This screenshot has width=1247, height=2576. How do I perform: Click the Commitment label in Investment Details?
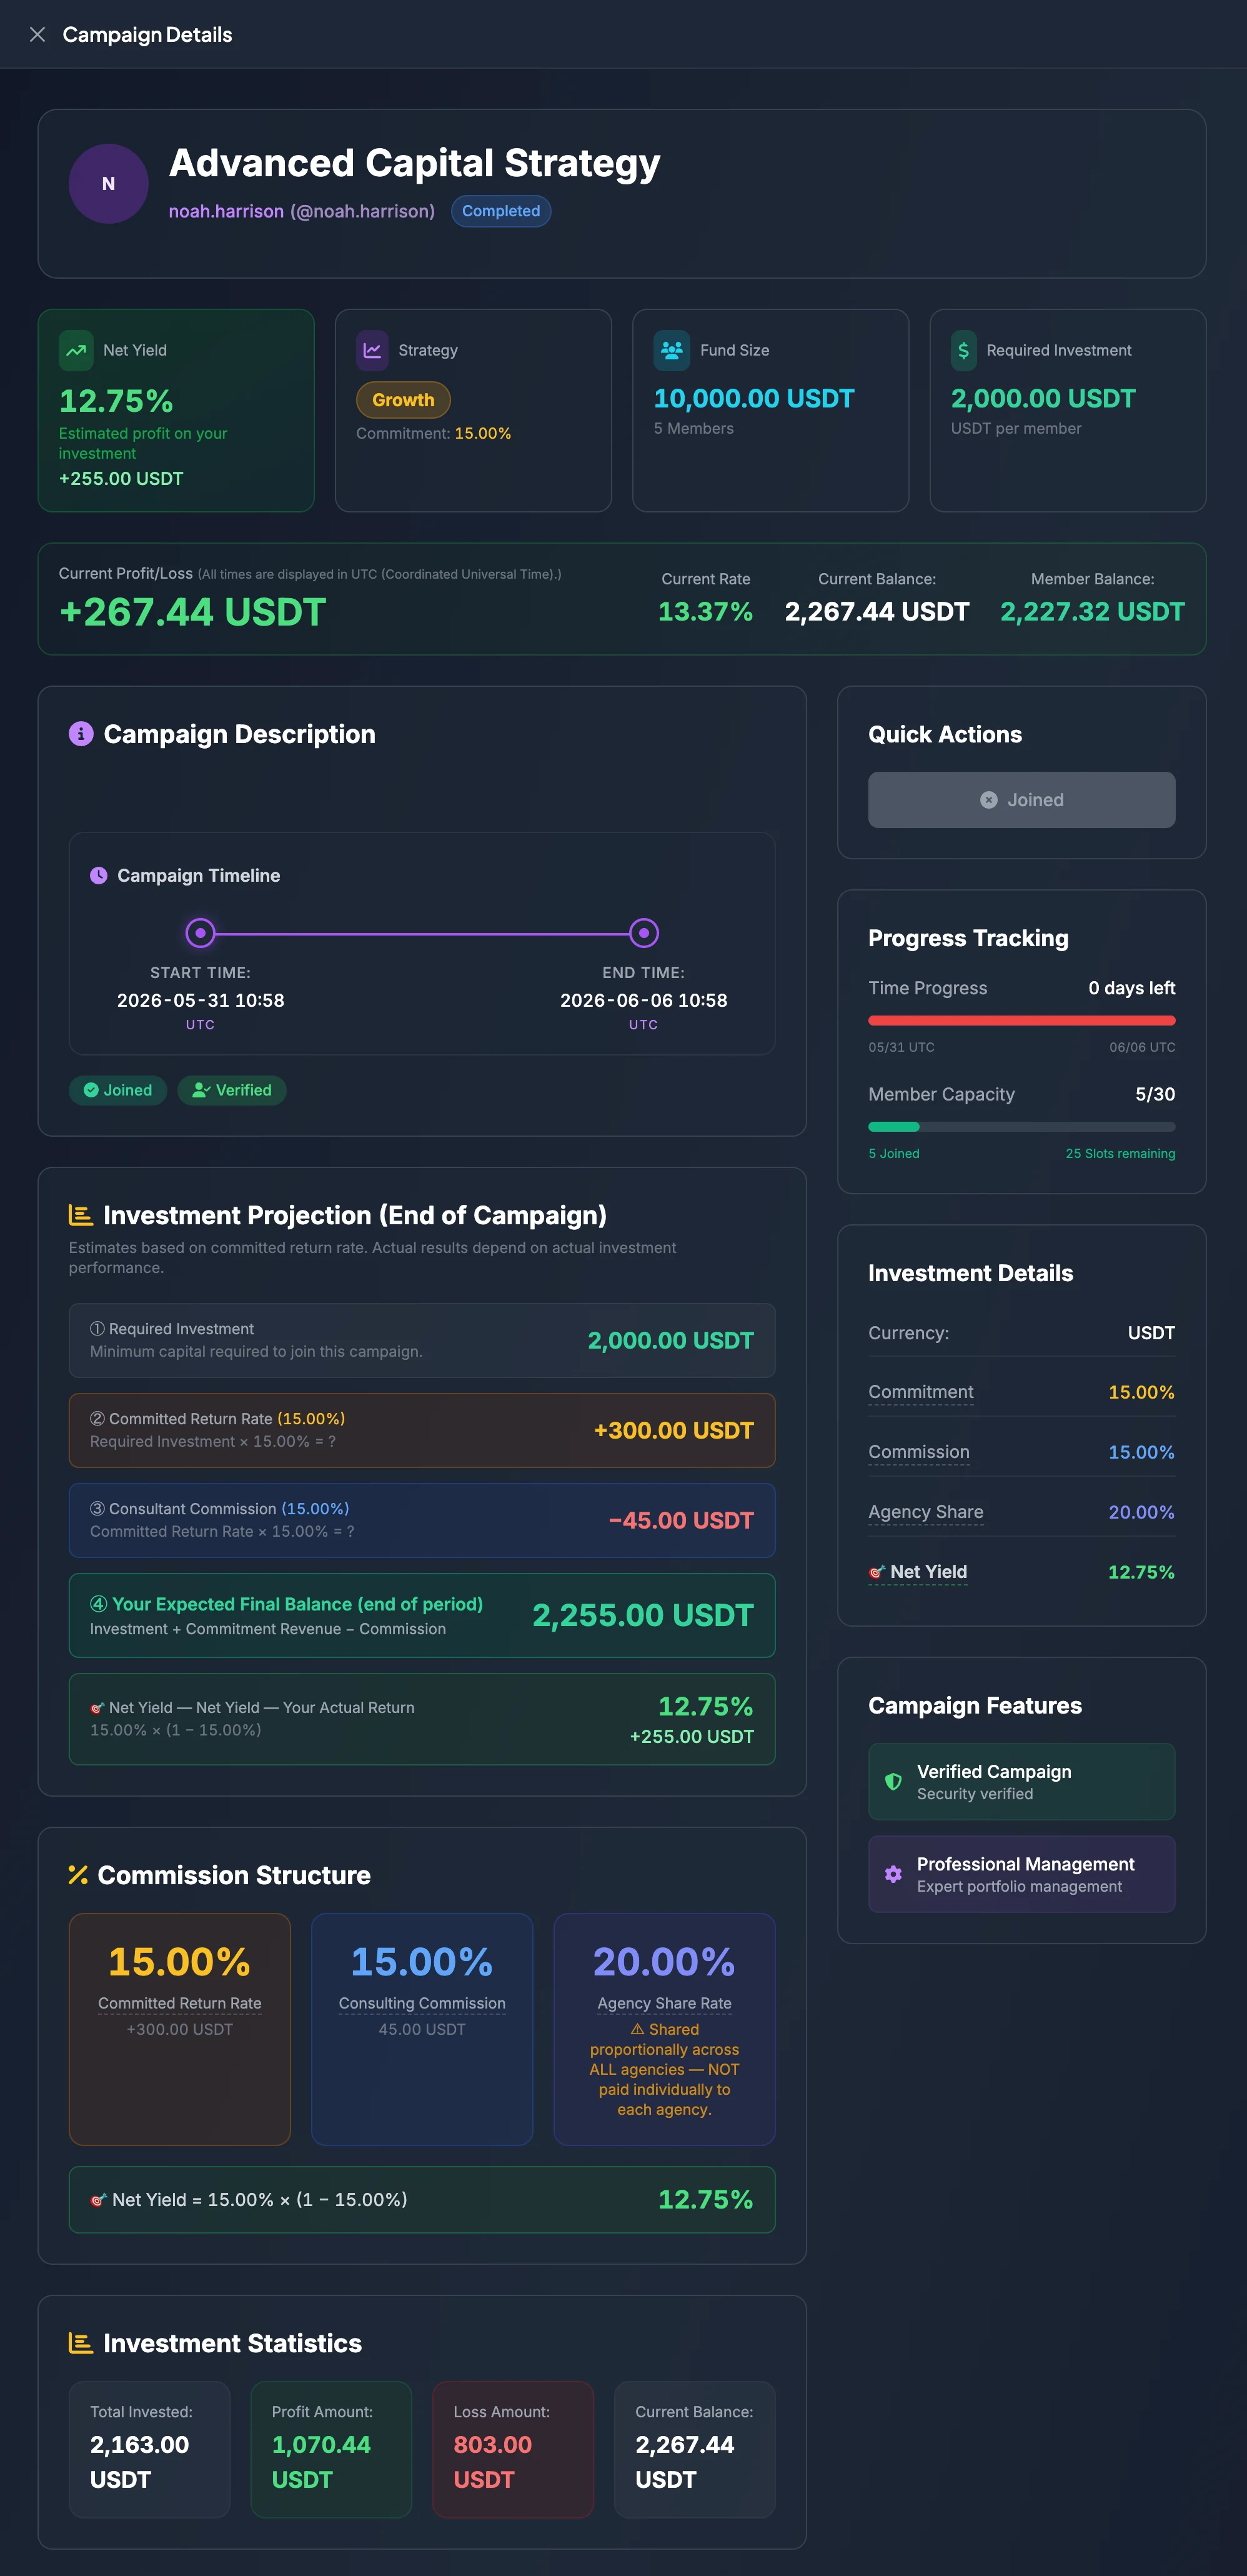coord(921,1392)
